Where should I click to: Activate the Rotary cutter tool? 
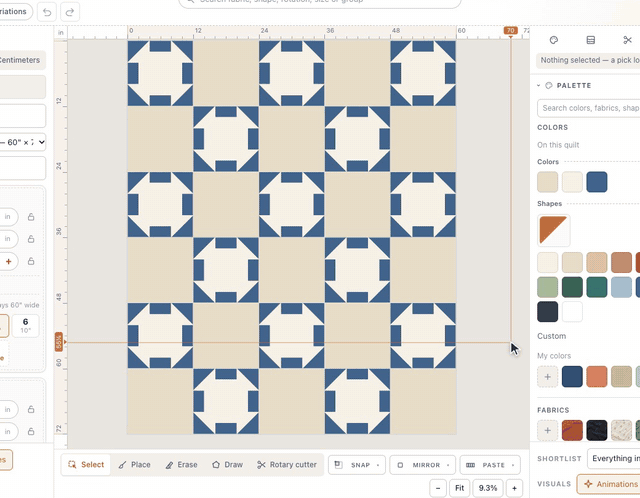pyautogui.click(x=287, y=465)
